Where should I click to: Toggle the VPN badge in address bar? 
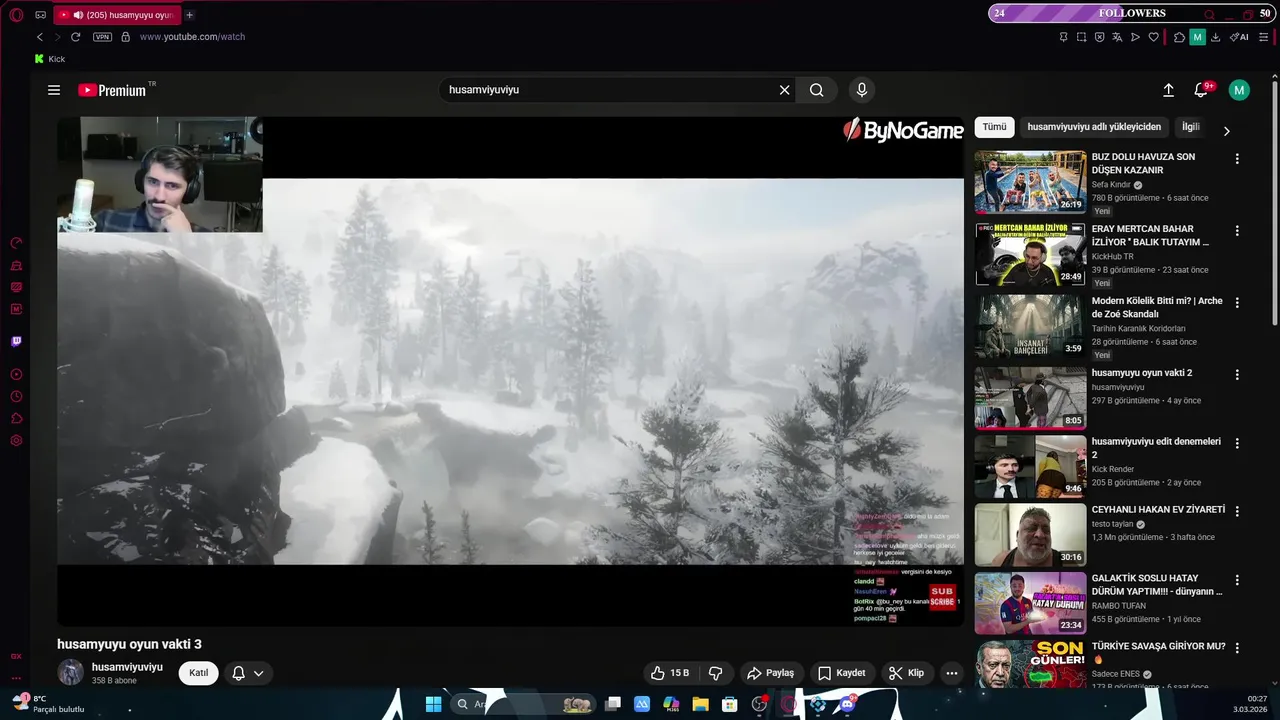102,37
